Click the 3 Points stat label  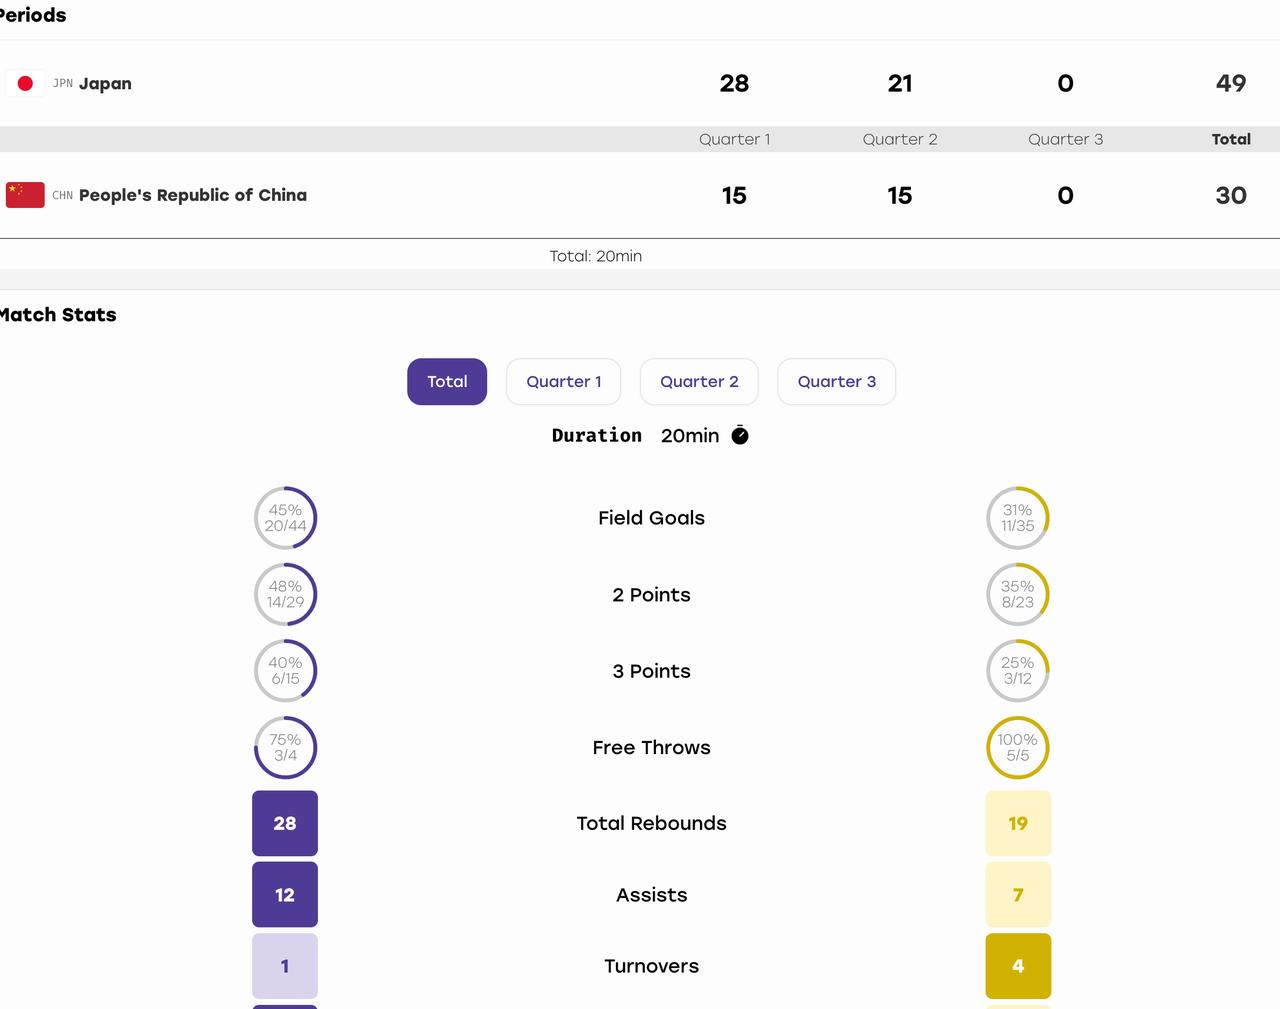coord(652,671)
